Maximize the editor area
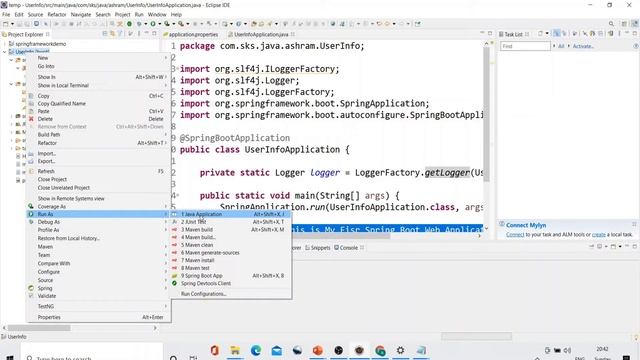The width and height of the screenshot is (640, 360). tap(490, 33)
